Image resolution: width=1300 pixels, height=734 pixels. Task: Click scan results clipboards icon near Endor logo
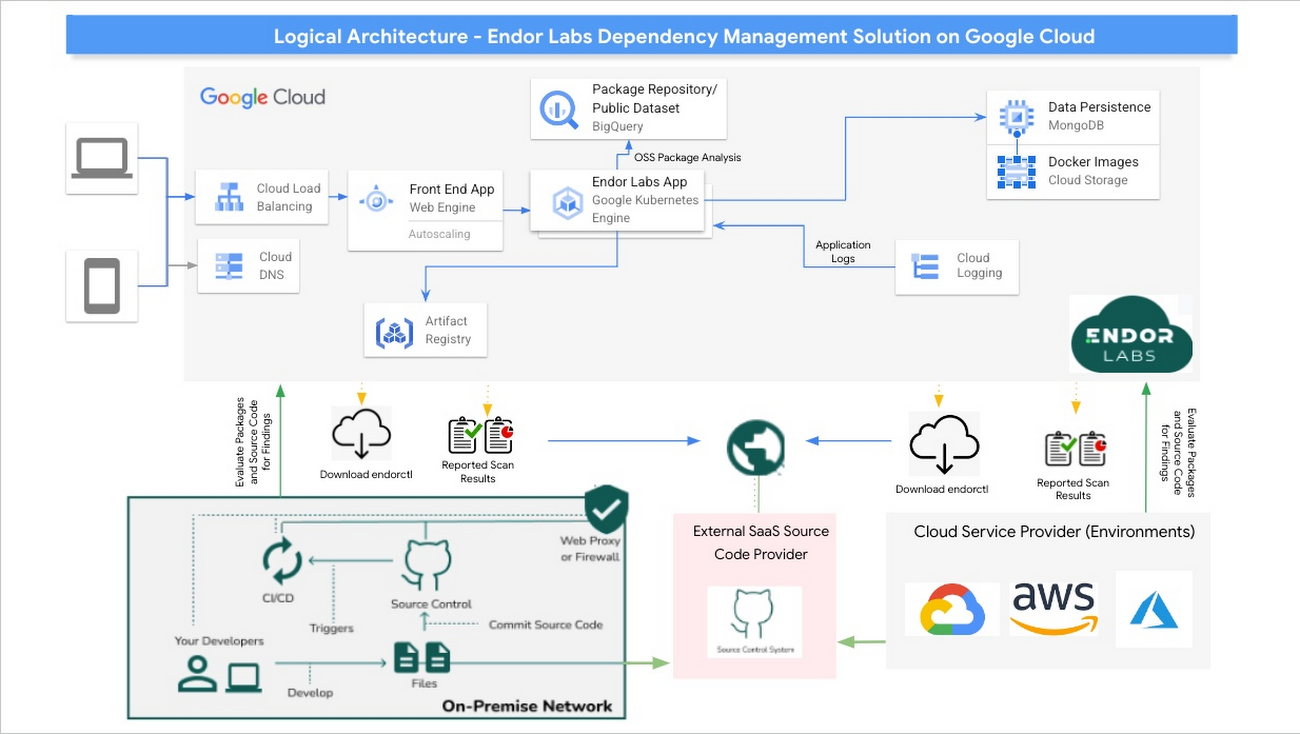(x=1075, y=449)
